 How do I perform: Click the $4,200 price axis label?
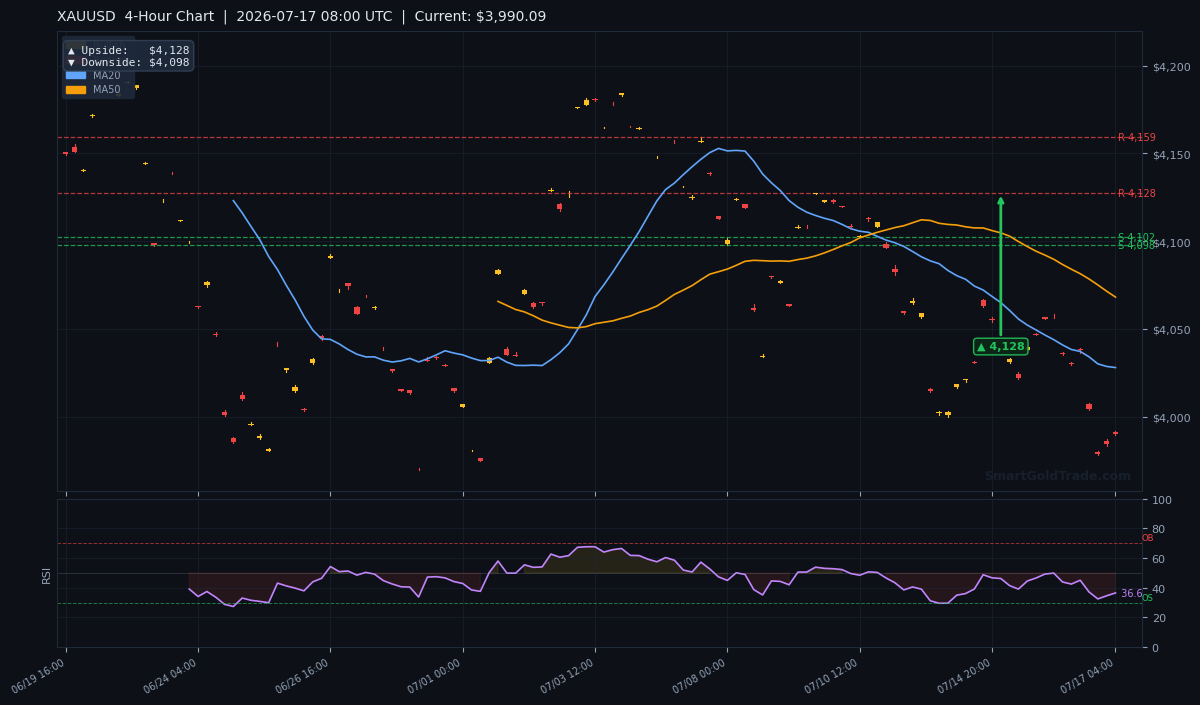[1170, 67]
